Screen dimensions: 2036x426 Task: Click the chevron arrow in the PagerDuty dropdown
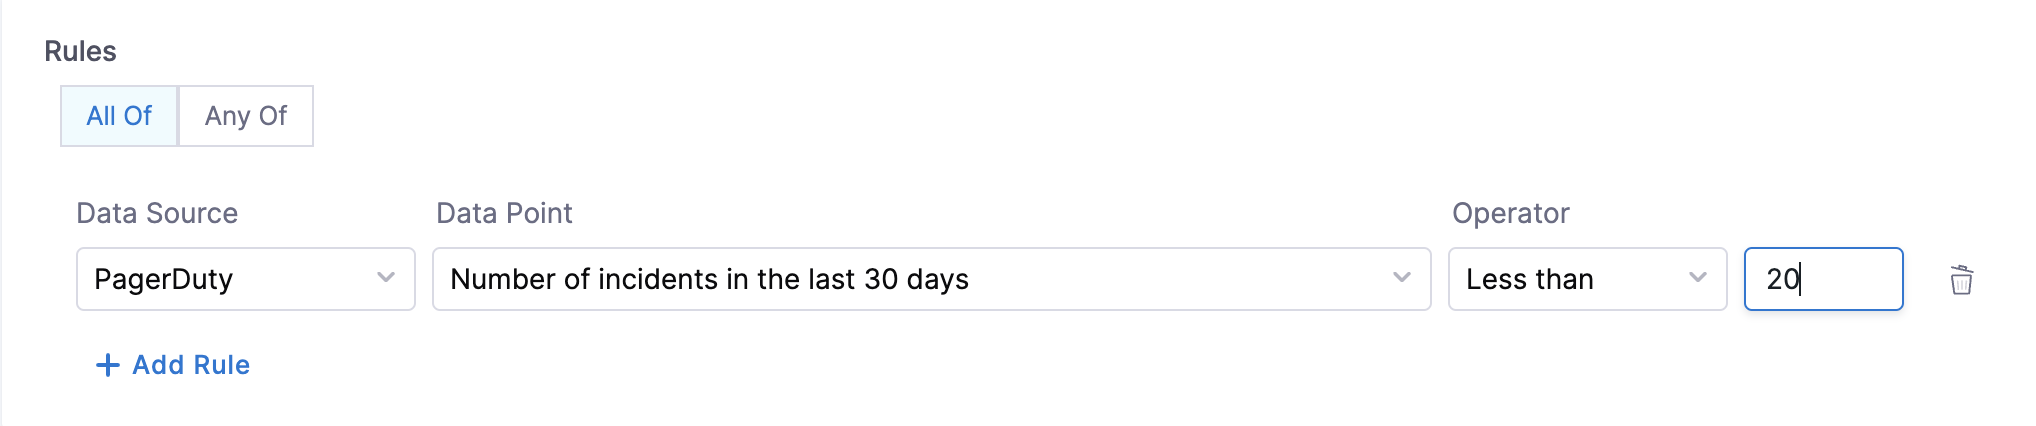pyautogui.click(x=386, y=278)
